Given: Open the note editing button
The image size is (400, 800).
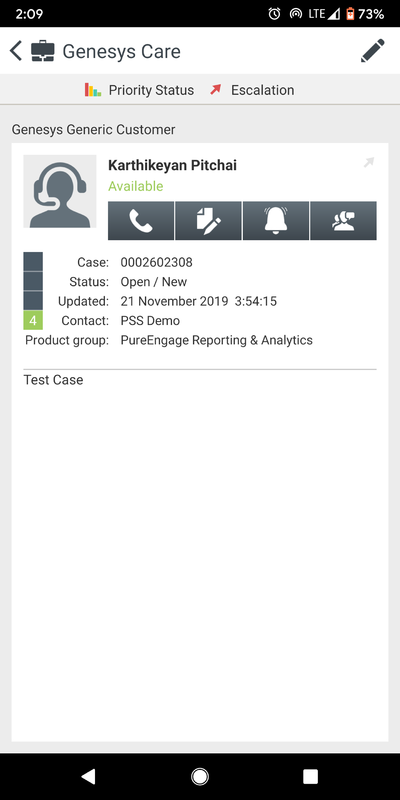Looking at the screenshot, I should (208, 220).
